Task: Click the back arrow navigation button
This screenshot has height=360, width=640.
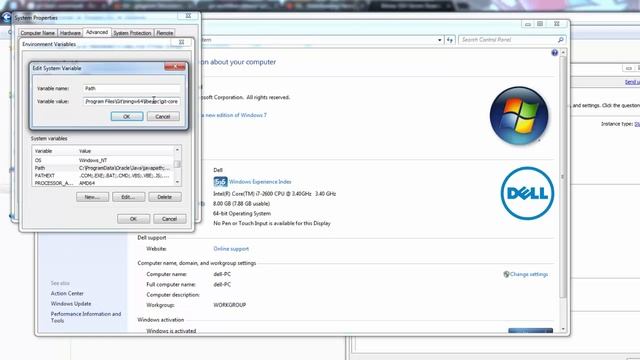Action: [x=7, y=17]
